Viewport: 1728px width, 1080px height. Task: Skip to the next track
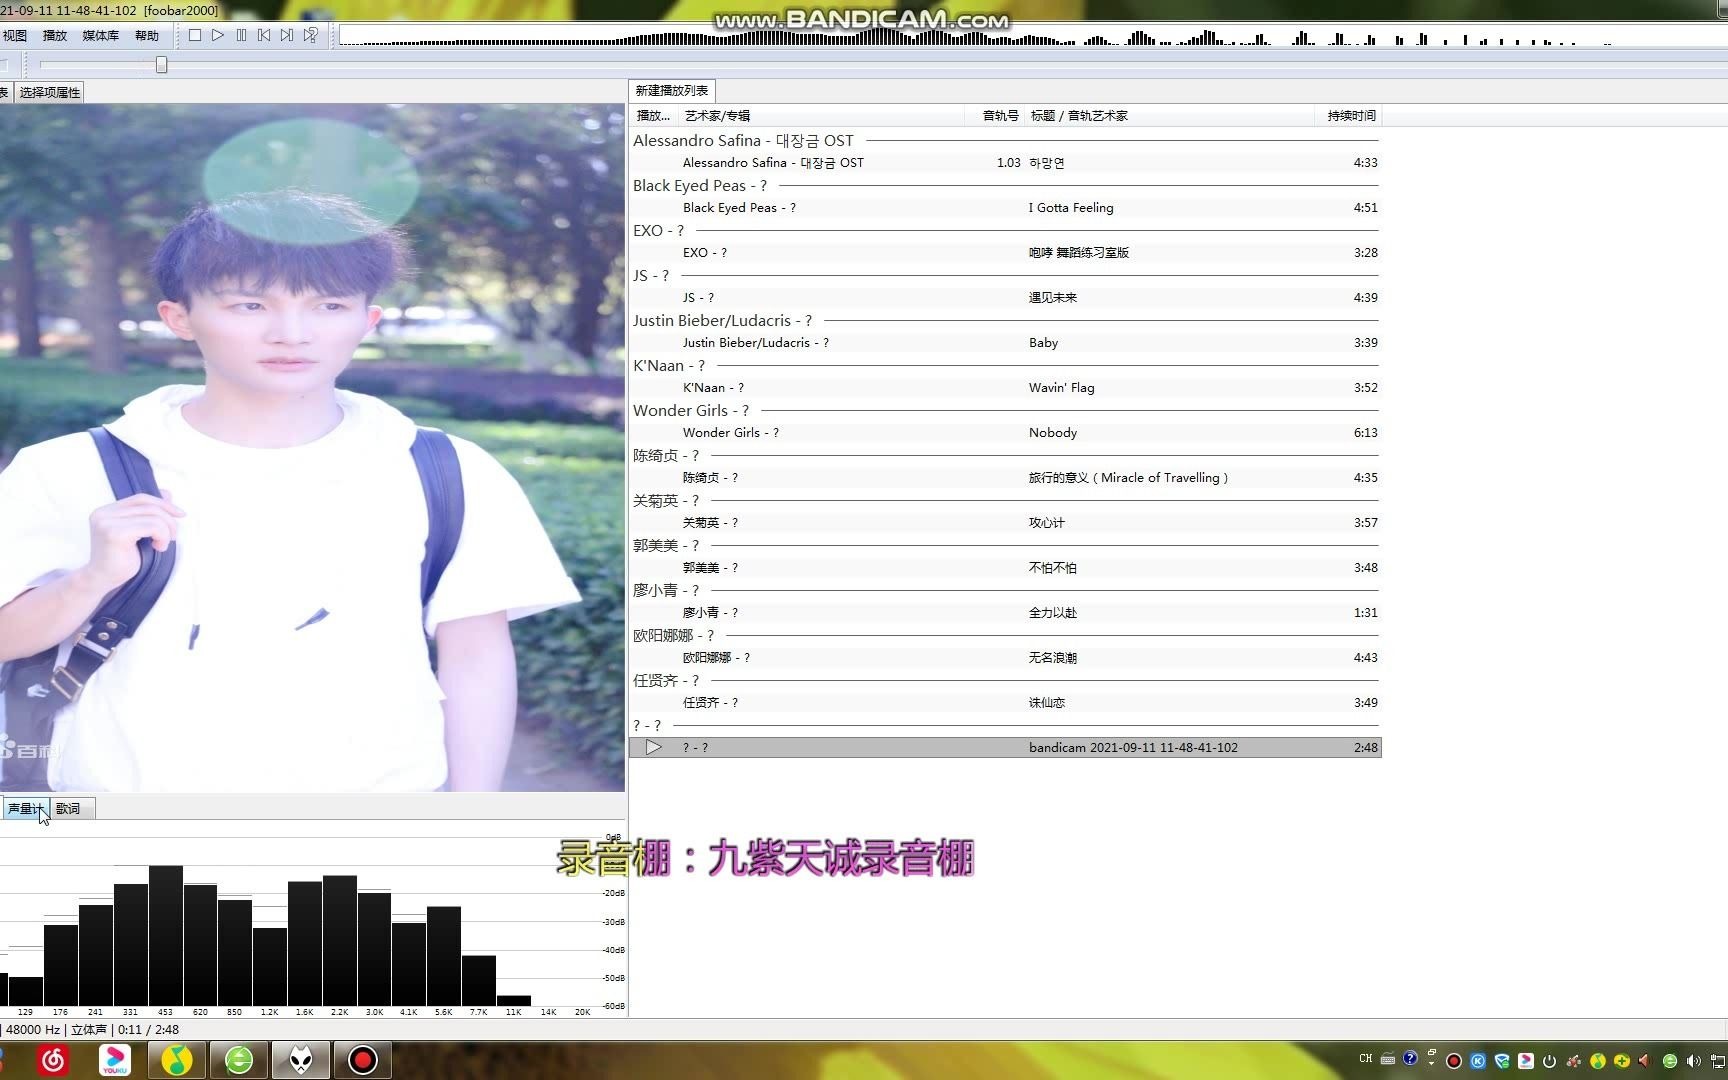287,35
